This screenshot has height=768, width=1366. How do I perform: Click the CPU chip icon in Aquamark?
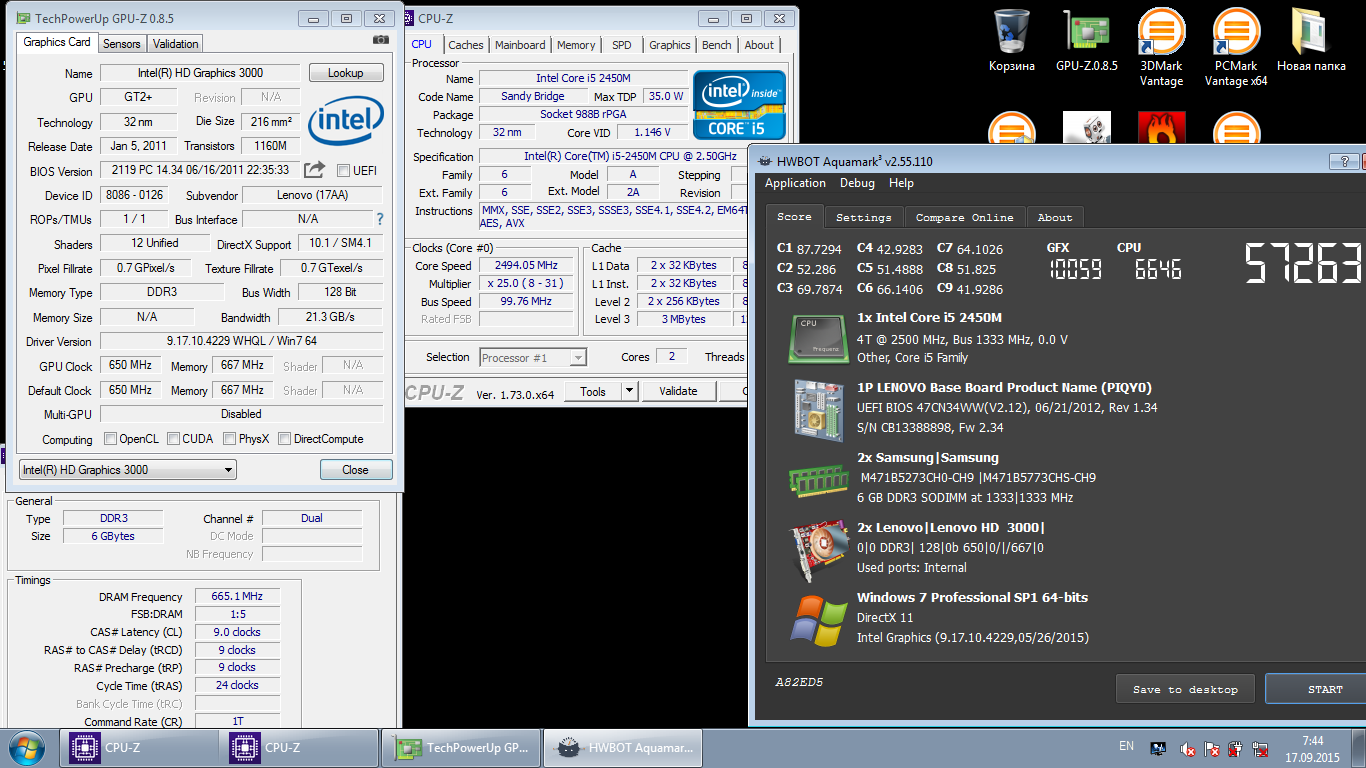820,337
